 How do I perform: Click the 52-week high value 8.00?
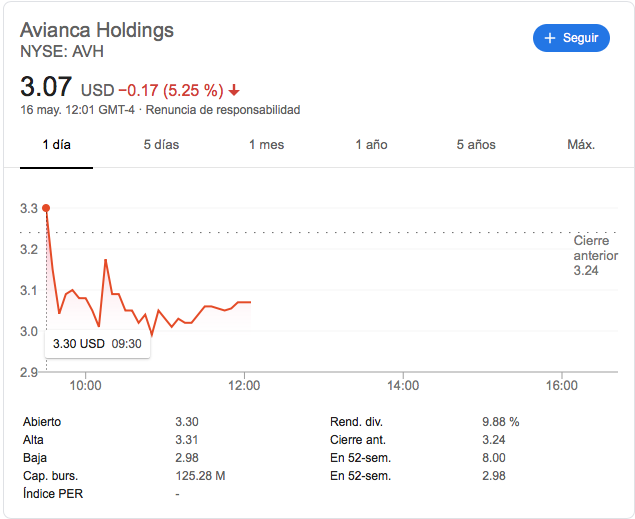494,458
